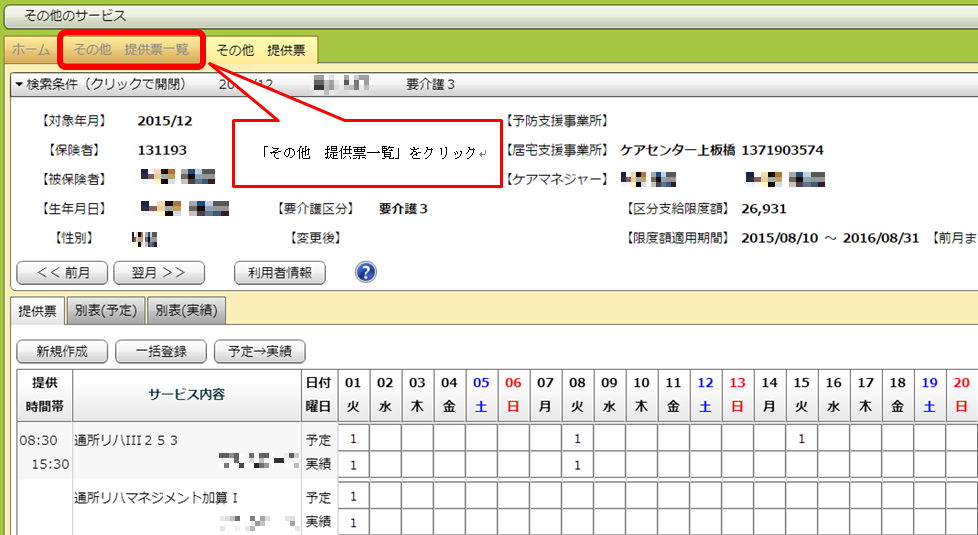Click the 予定→実績 button
This screenshot has height=535, width=978.
[x=260, y=351]
